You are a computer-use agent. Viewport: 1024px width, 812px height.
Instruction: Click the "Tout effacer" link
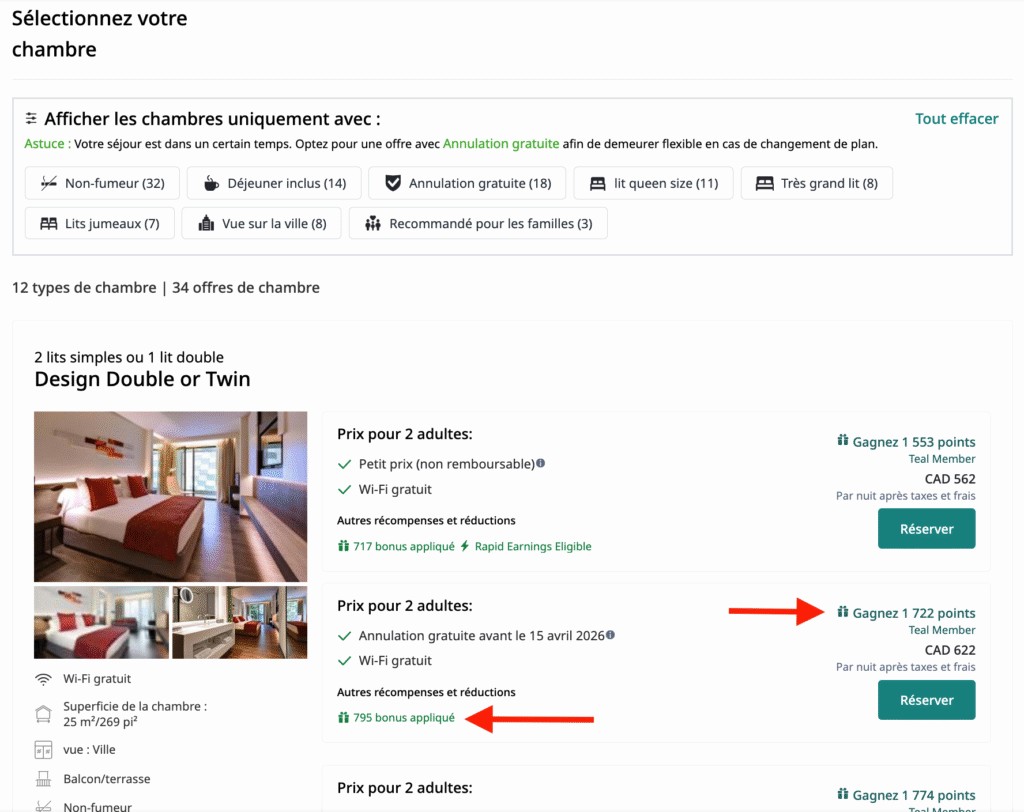pos(956,118)
